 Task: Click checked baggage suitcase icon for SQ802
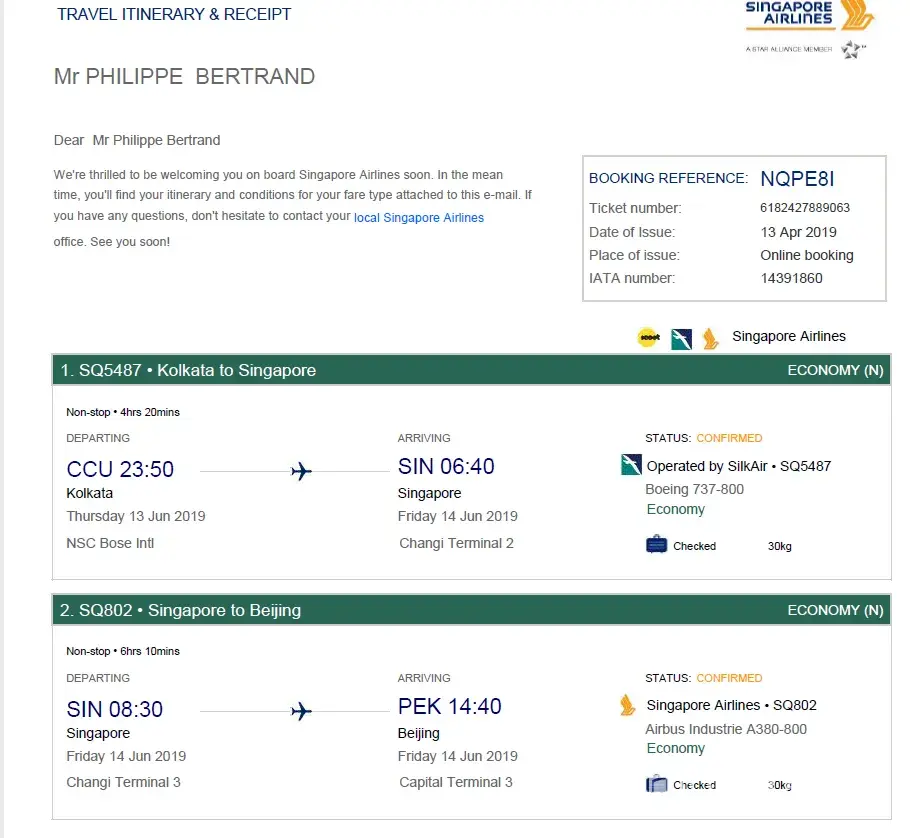(656, 784)
